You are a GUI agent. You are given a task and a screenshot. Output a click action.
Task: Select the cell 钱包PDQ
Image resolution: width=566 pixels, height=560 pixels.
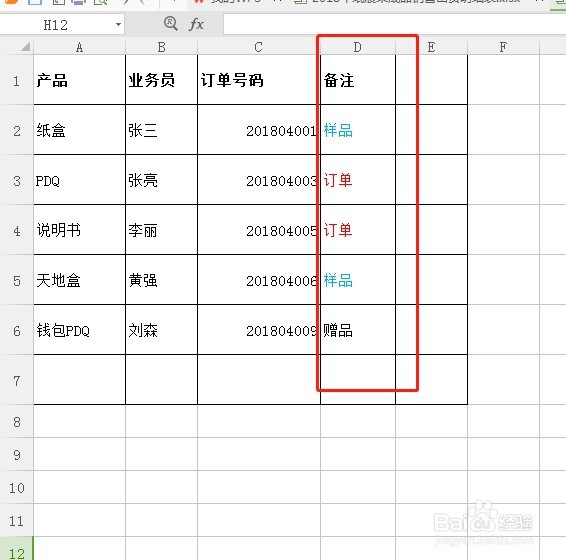tap(79, 330)
